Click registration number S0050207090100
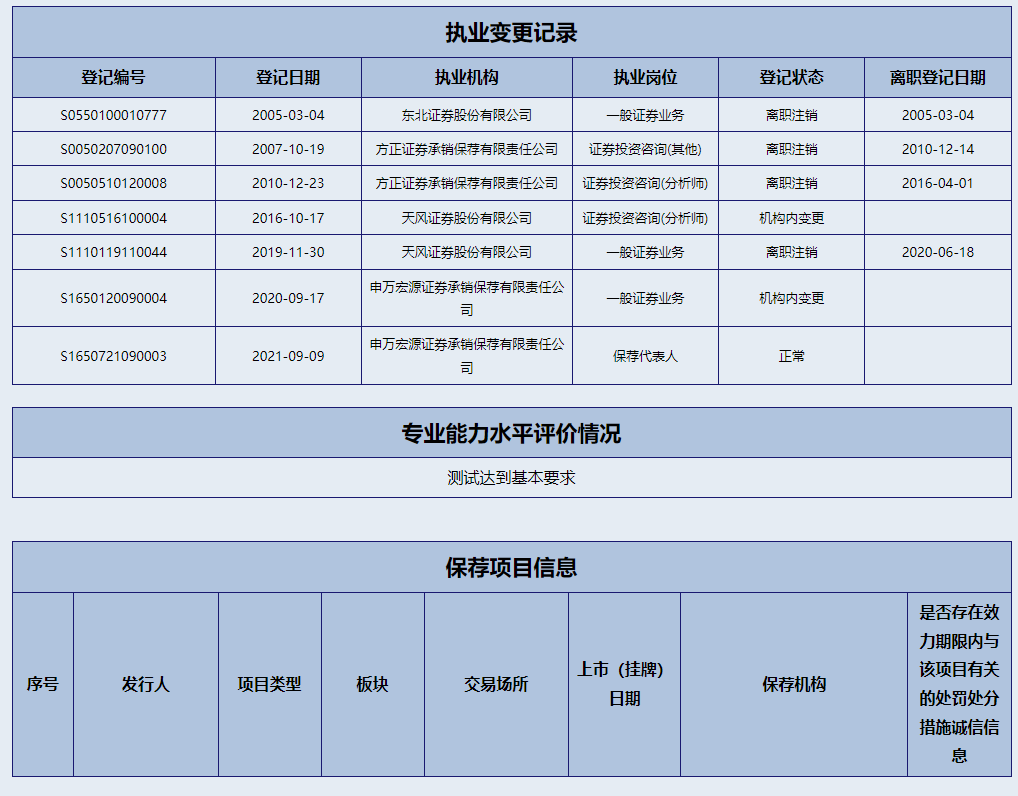 (x=114, y=149)
